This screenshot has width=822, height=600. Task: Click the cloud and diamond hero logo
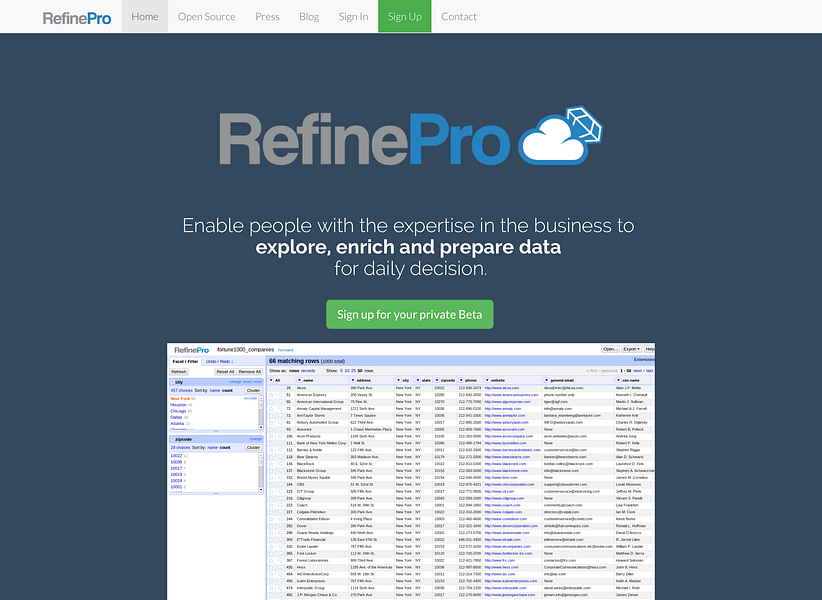click(560, 136)
